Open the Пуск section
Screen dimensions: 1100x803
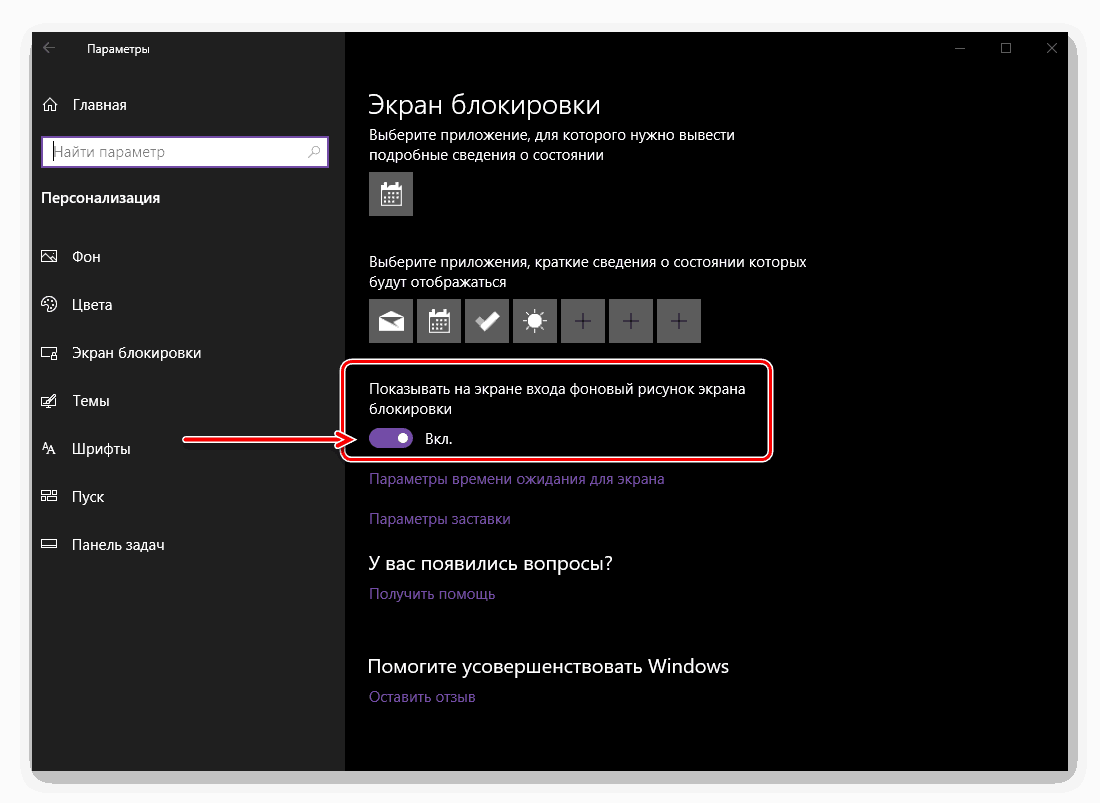pos(88,497)
